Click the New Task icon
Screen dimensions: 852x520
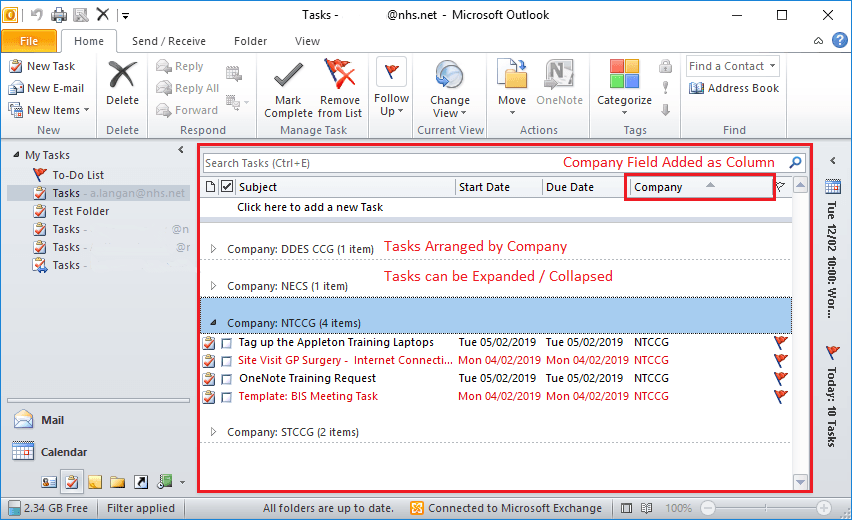(16, 66)
